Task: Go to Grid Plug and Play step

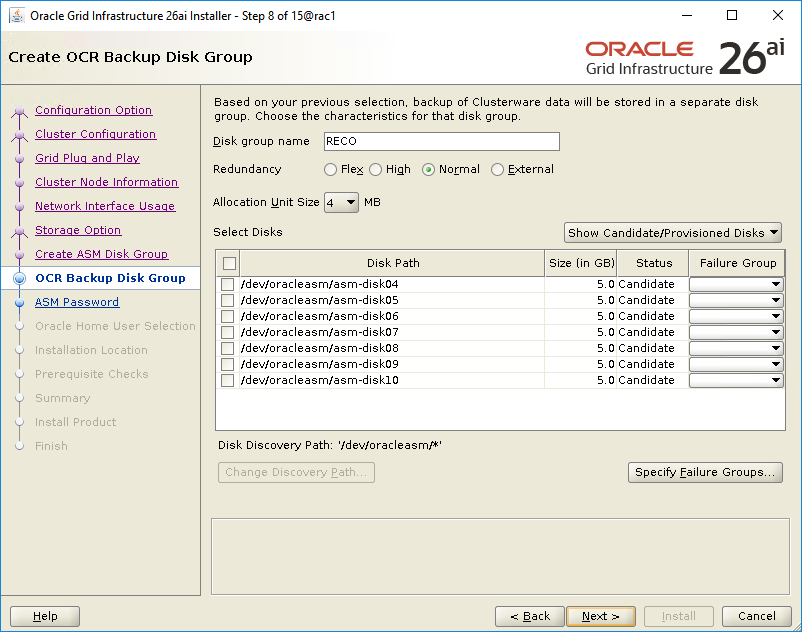Action: click(x=87, y=158)
